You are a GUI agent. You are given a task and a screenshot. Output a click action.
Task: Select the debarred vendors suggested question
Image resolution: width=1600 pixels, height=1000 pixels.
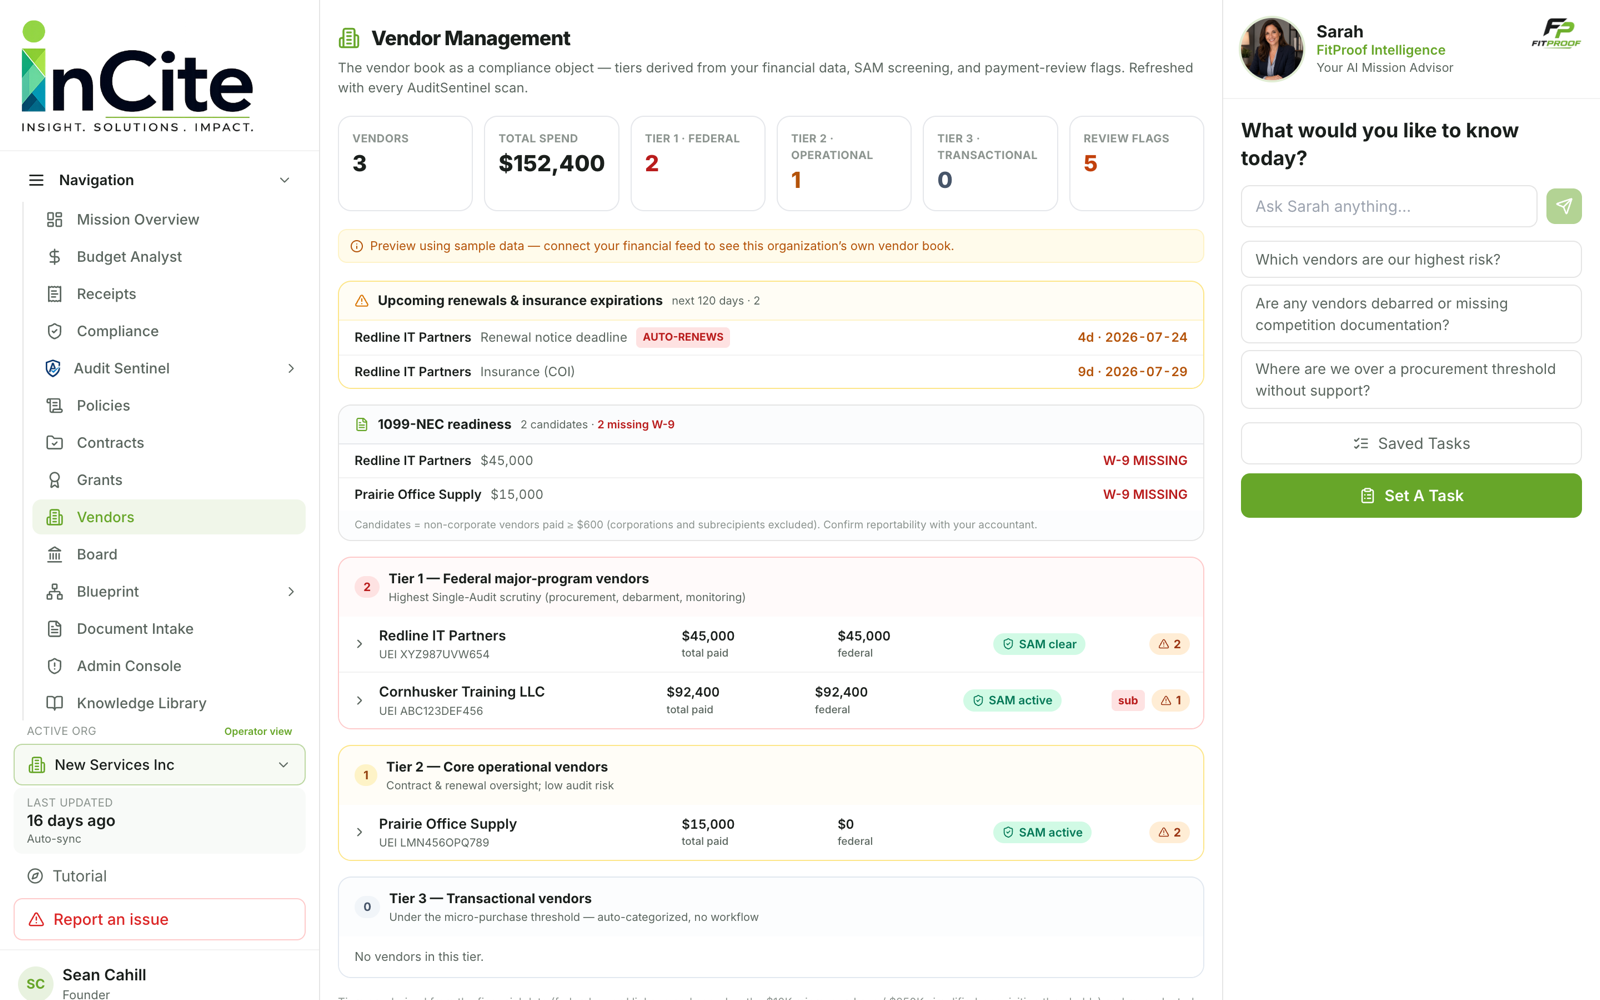point(1411,314)
